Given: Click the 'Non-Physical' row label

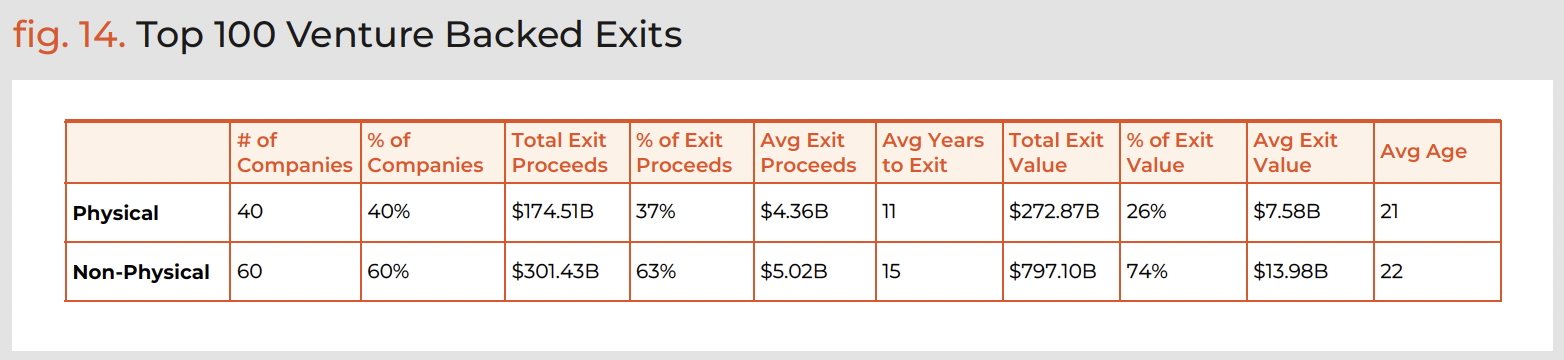Looking at the screenshot, I should point(141,272).
